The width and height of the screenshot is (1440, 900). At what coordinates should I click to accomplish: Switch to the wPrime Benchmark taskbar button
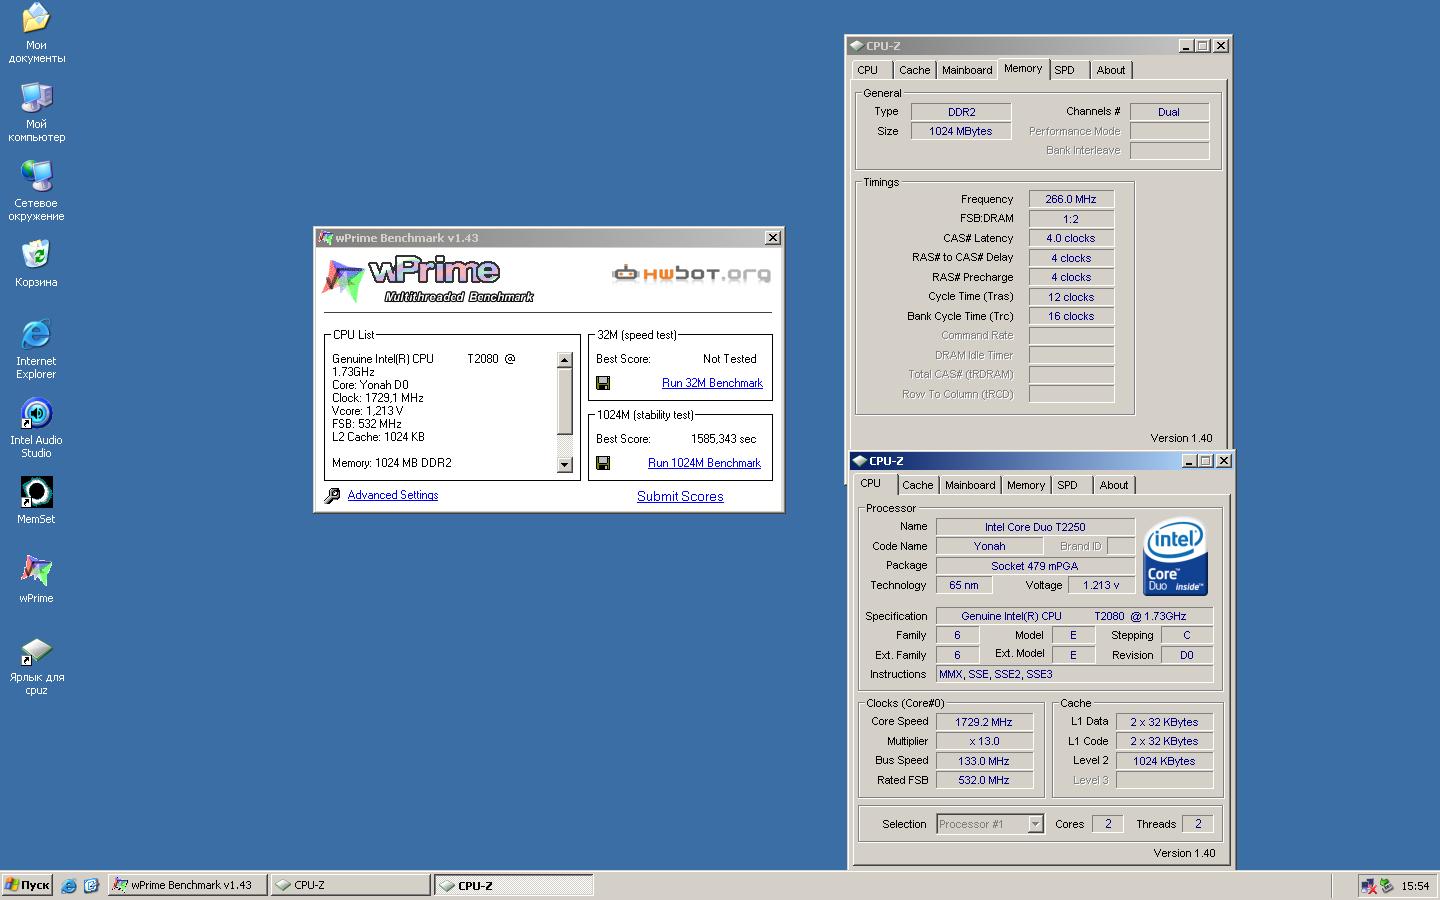pyautogui.click(x=187, y=885)
